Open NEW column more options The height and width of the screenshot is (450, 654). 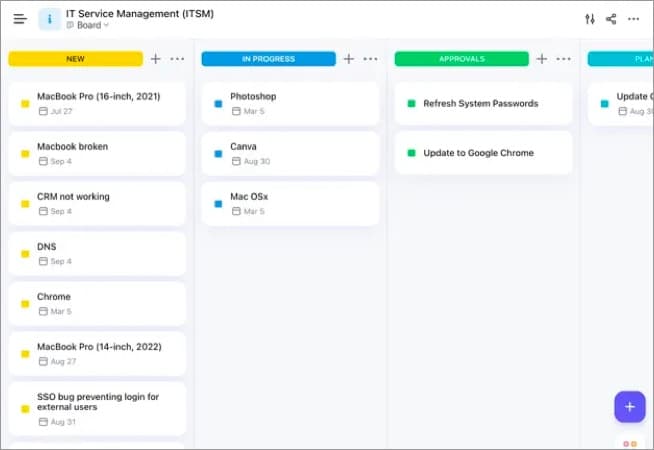click(177, 59)
